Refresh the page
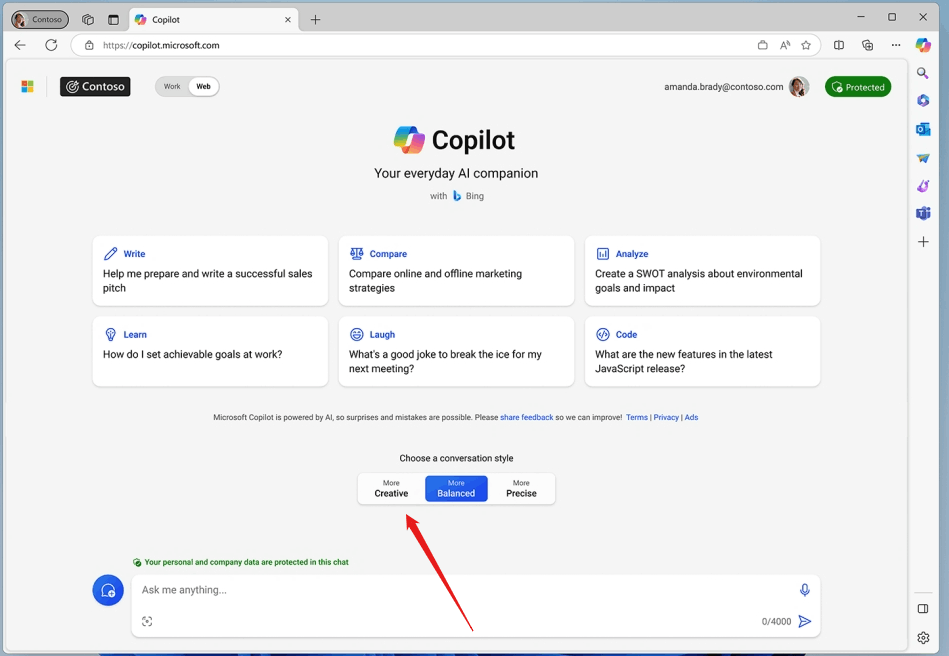 pos(51,45)
